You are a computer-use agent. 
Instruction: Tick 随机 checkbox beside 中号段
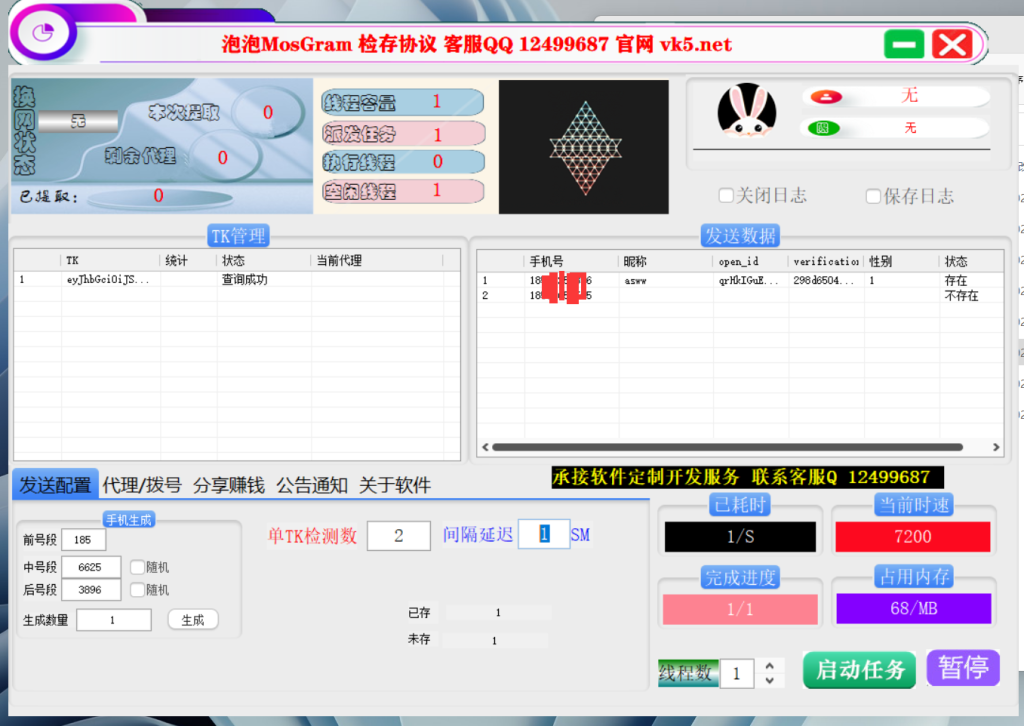click(x=137, y=567)
